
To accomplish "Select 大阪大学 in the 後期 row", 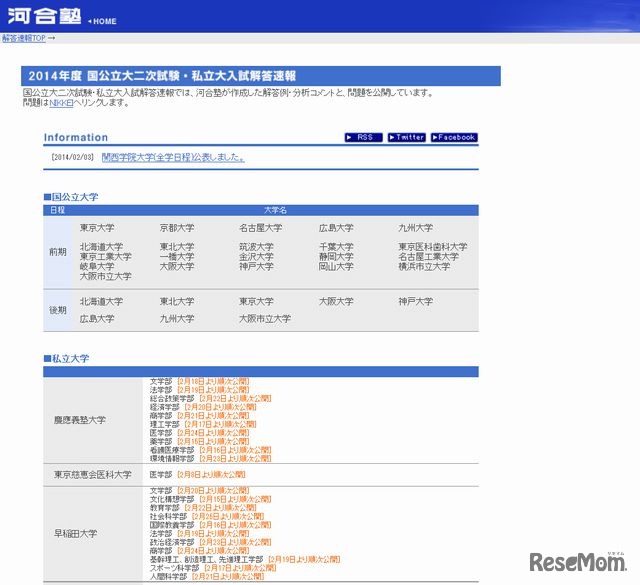I will tap(336, 301).
